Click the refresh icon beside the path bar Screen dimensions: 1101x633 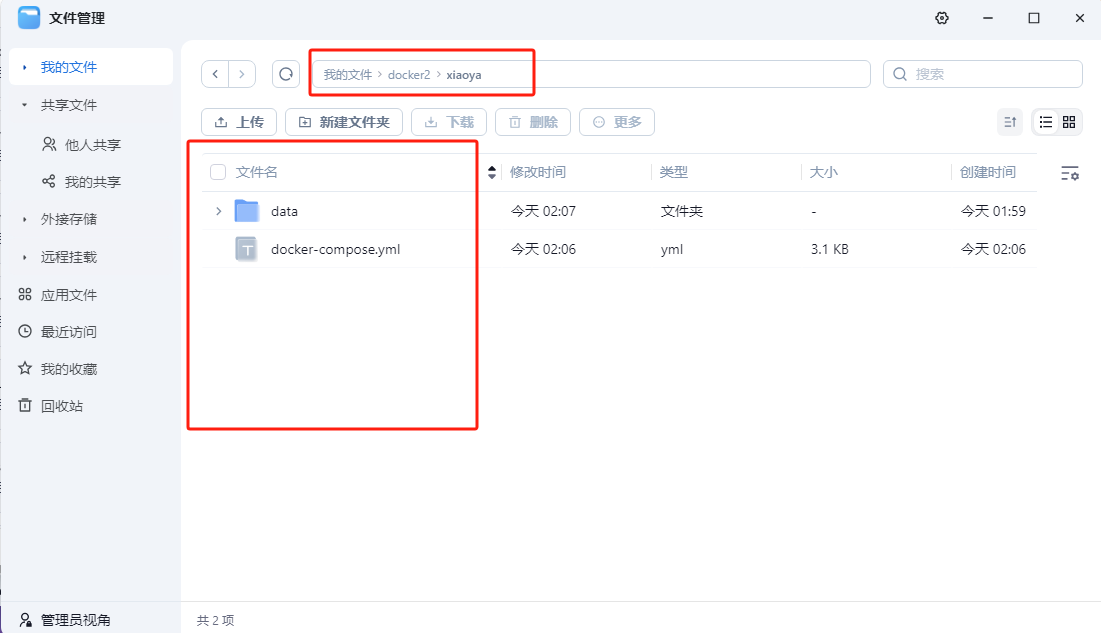(286, 74)
